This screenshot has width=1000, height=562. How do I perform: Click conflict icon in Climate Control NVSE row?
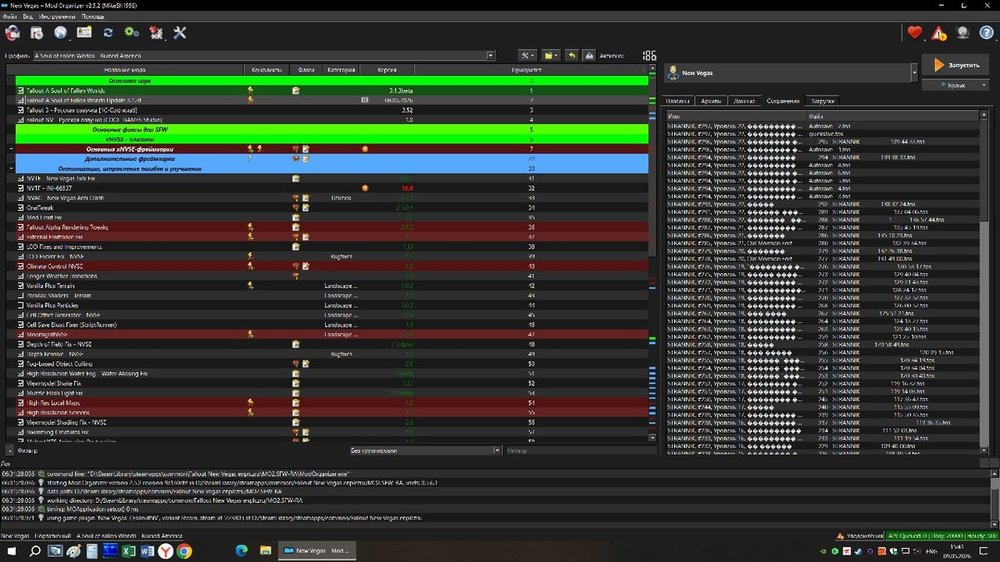click(250, 266)
